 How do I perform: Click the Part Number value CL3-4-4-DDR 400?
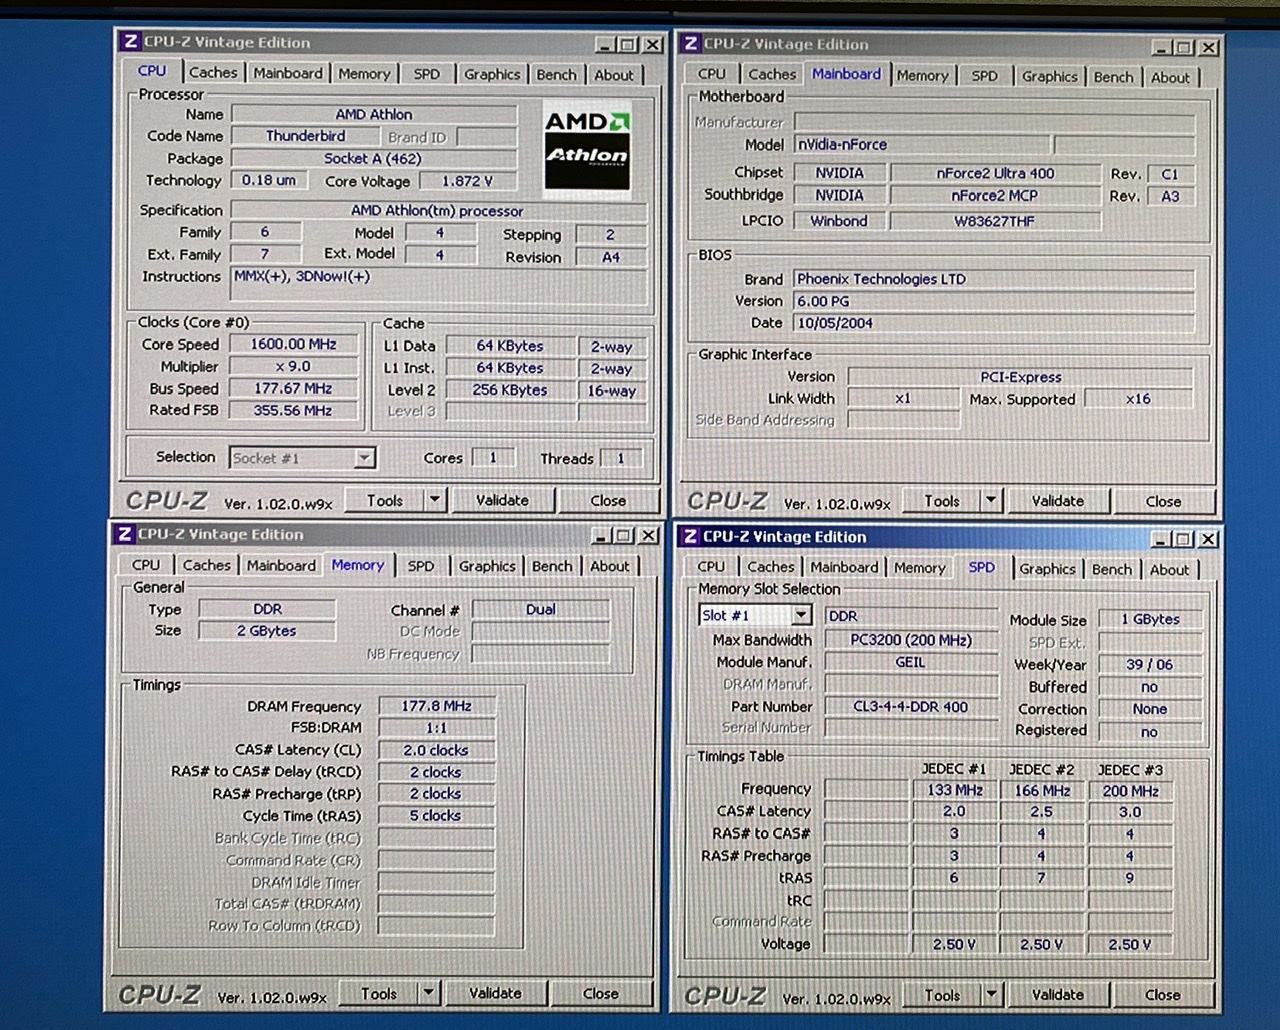pos(911,706)
